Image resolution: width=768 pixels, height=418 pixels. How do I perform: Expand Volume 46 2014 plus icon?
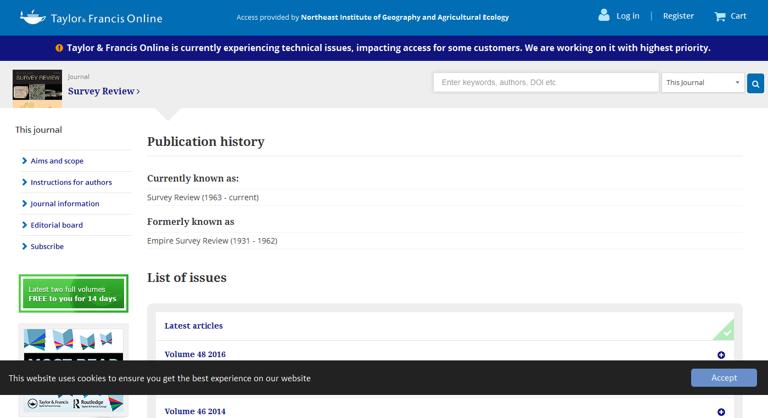coord(721,411)
